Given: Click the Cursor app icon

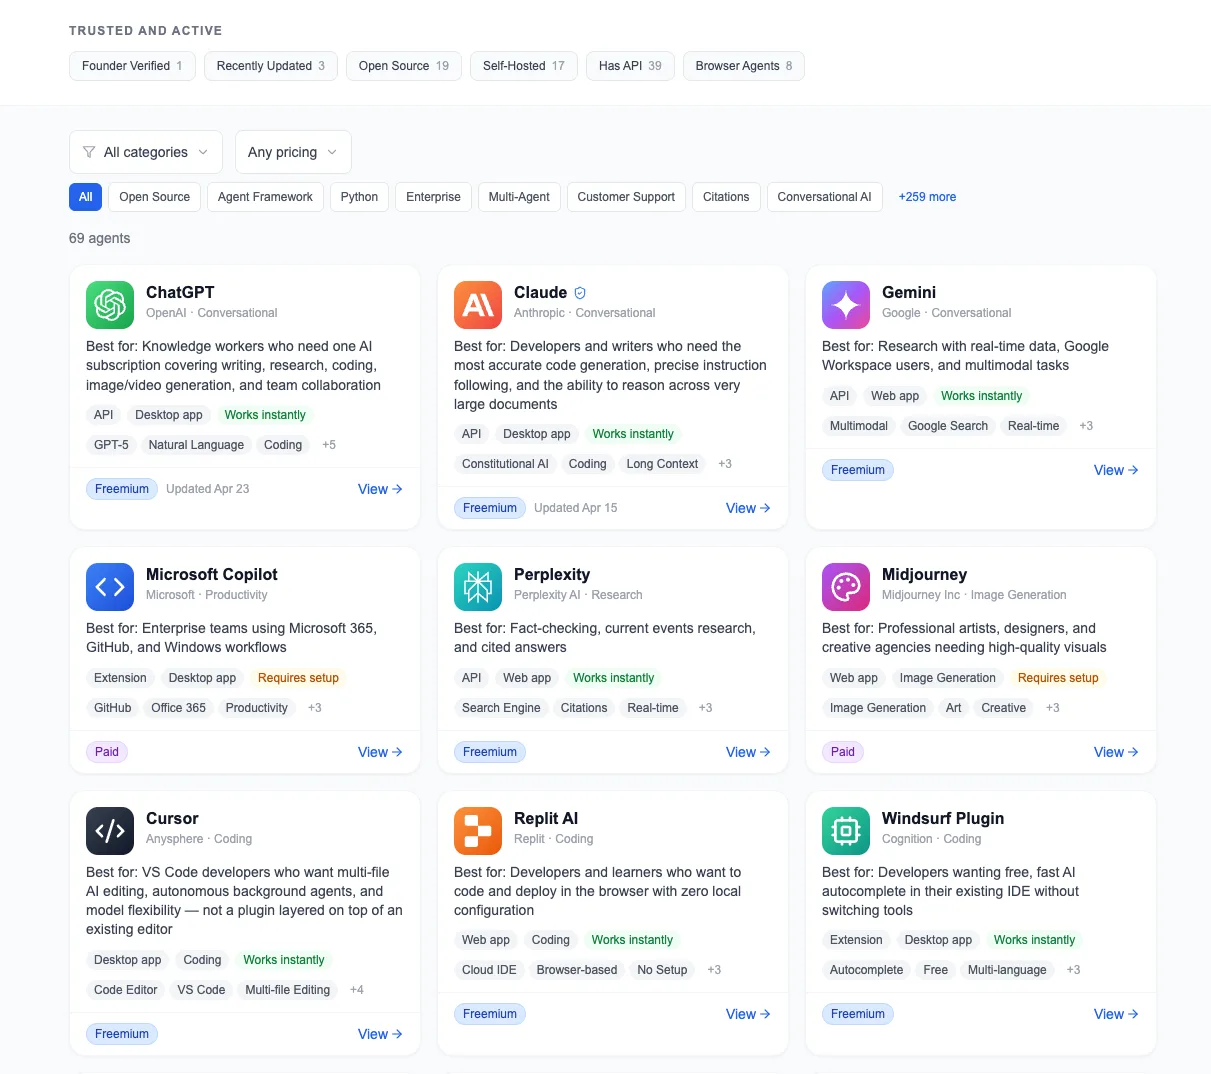Looking at the screenshot, I should (110, 831).
